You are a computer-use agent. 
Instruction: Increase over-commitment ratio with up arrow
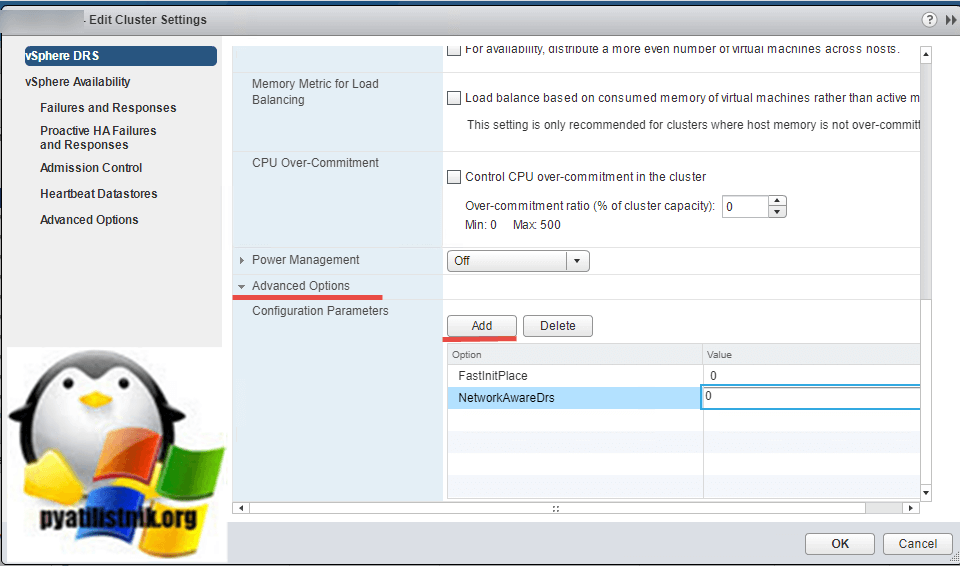tap(777, 201)
